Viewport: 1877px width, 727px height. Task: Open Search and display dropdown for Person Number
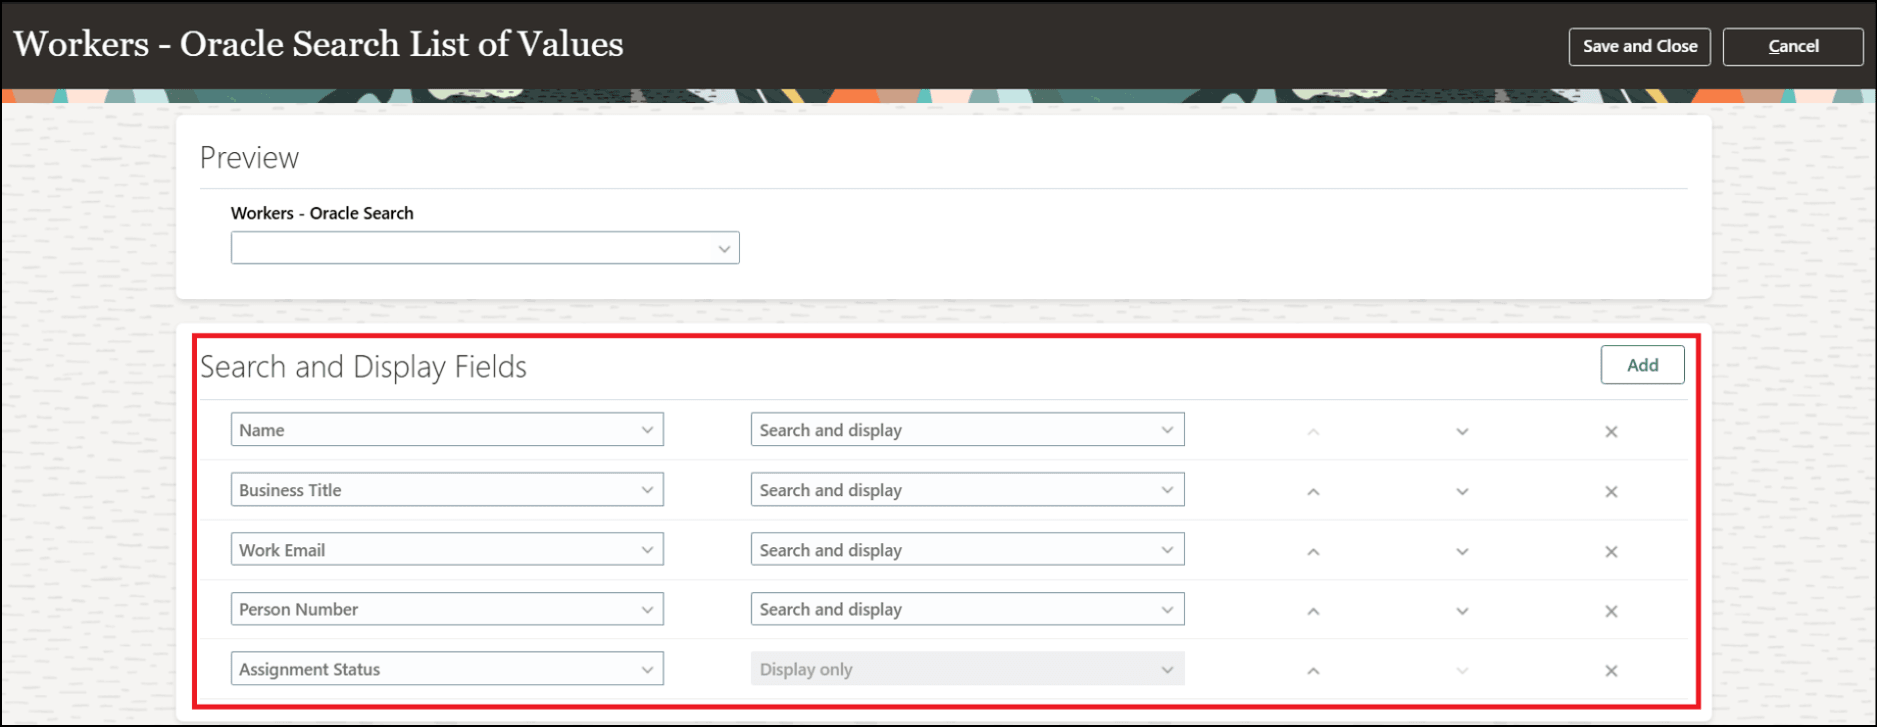[x=967, y=609]
